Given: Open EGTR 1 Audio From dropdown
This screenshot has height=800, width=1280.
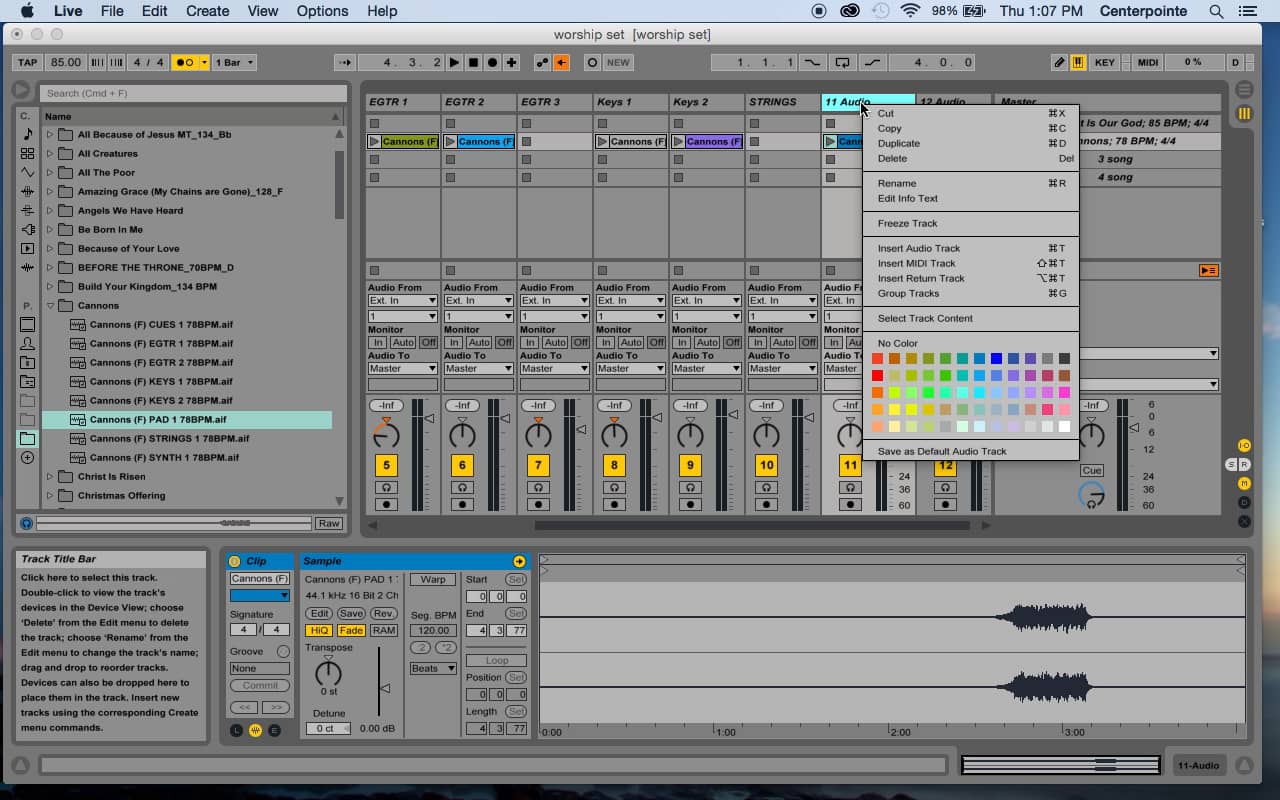Looking at the screenshot, I should pos(403,301).
